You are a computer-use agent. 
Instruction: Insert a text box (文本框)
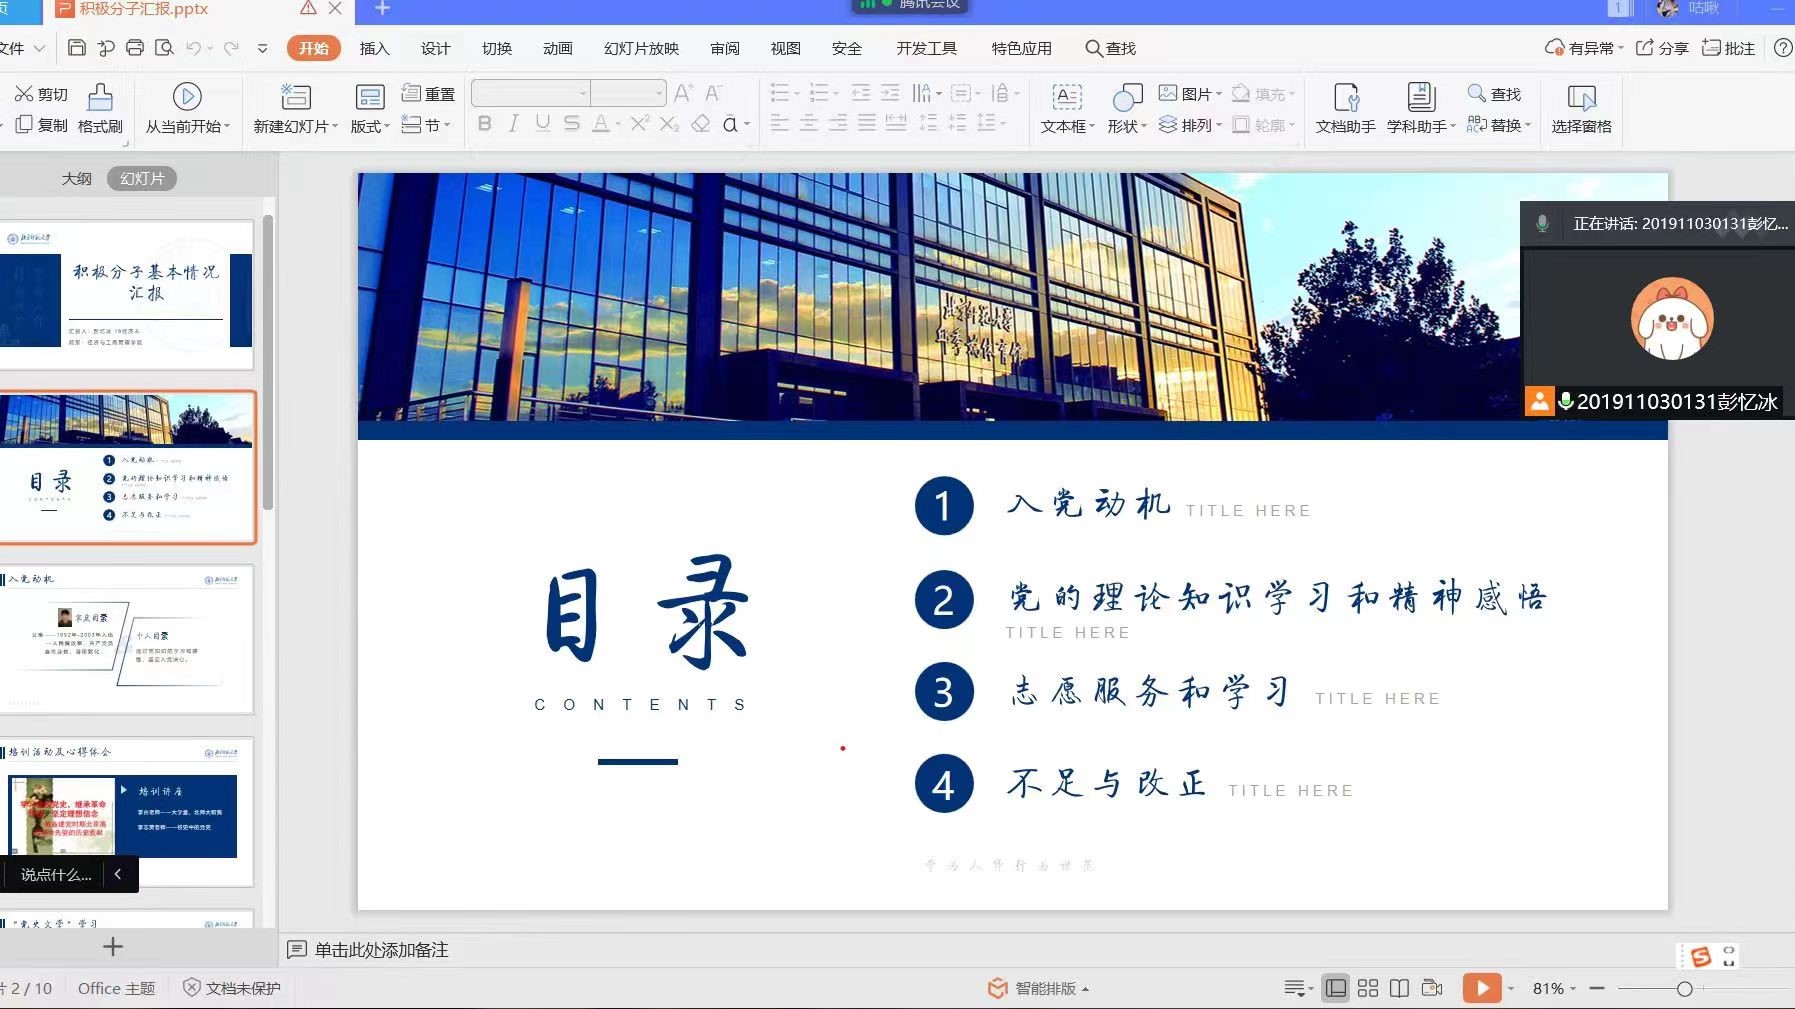pos(1067,98)
